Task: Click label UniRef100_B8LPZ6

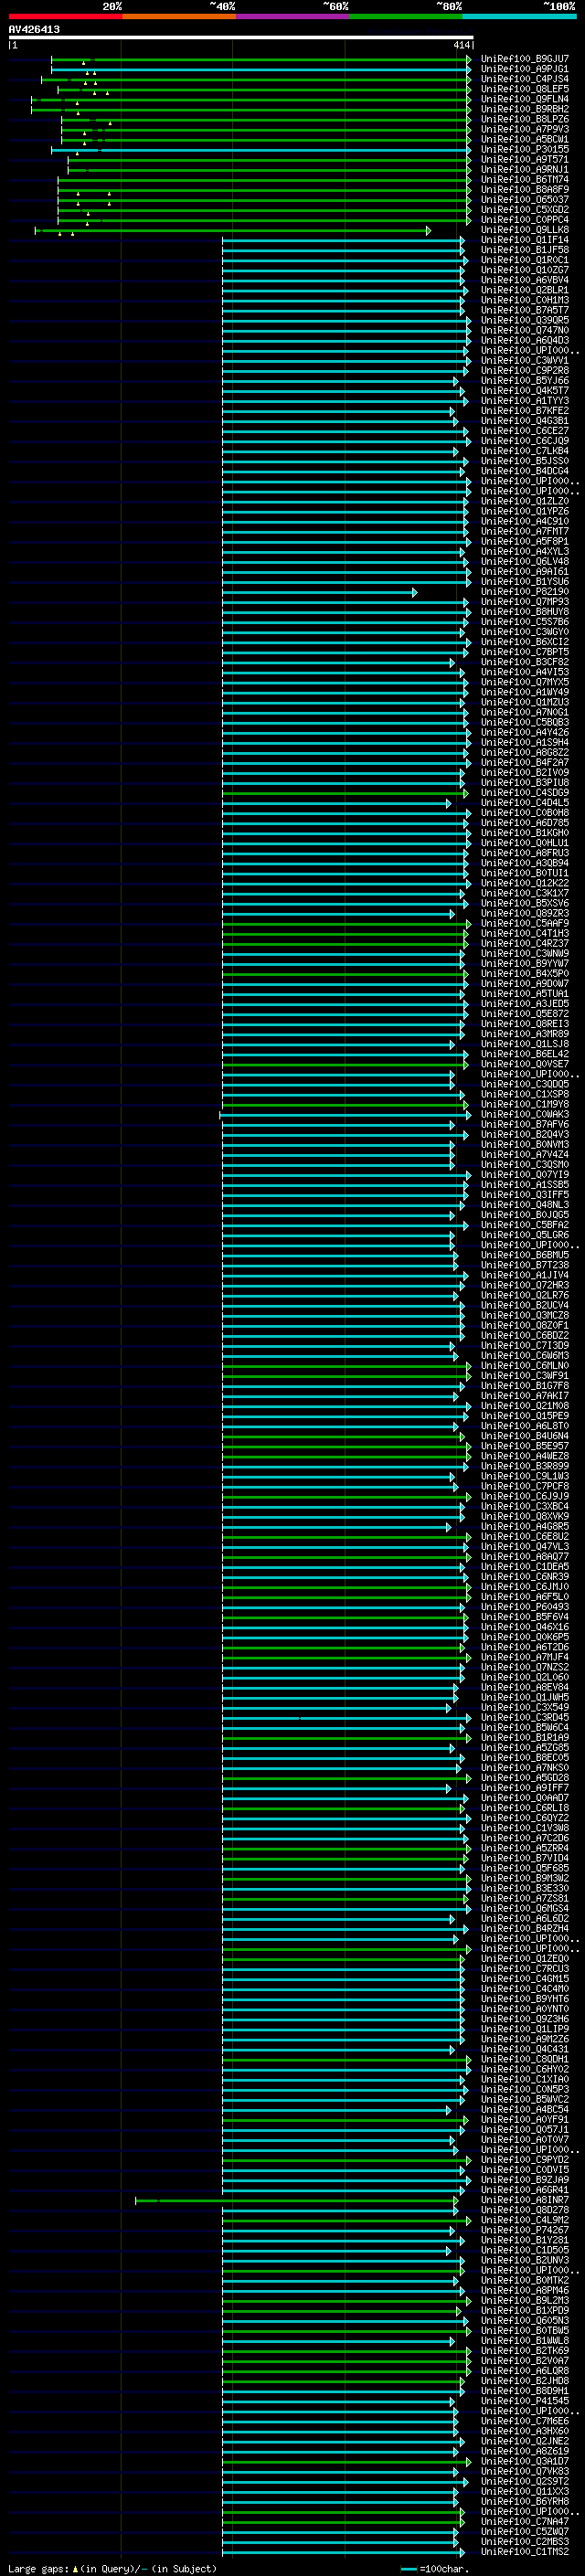Action: point(525,119)
